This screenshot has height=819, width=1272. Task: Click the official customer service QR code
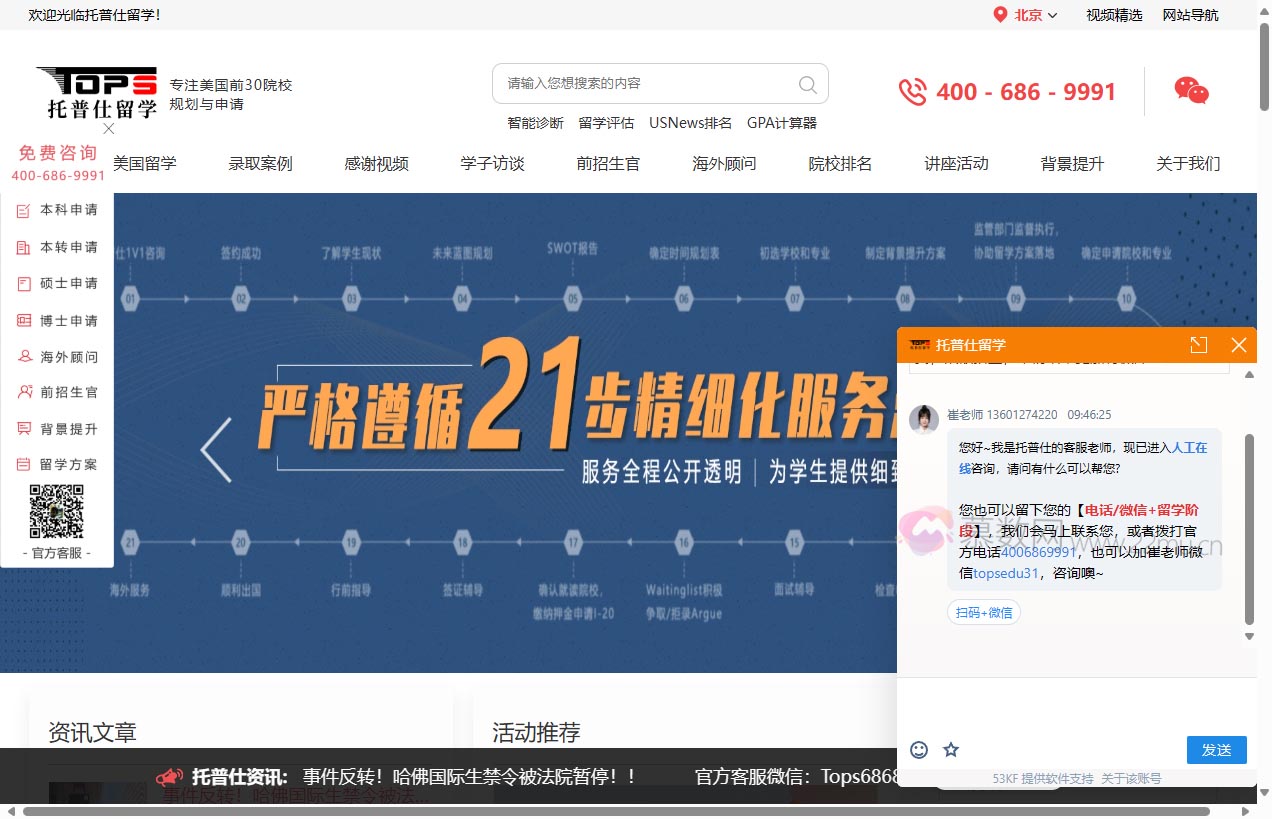[57, 514]
